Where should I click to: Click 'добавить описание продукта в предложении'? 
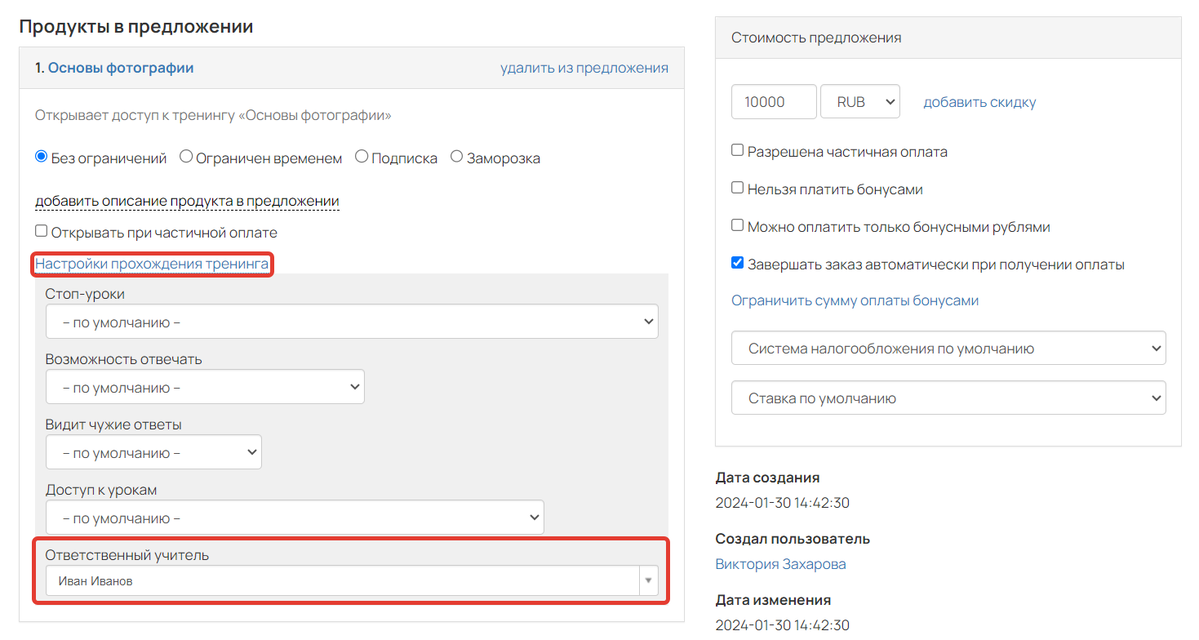pyautogui.click(x=187, y=201)
